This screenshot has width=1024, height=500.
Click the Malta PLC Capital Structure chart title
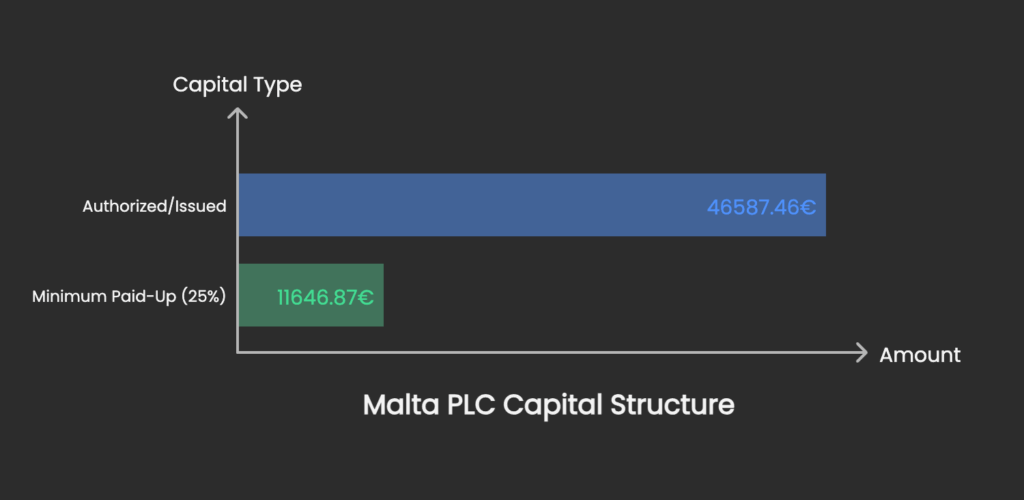click(x=549, y=405)
